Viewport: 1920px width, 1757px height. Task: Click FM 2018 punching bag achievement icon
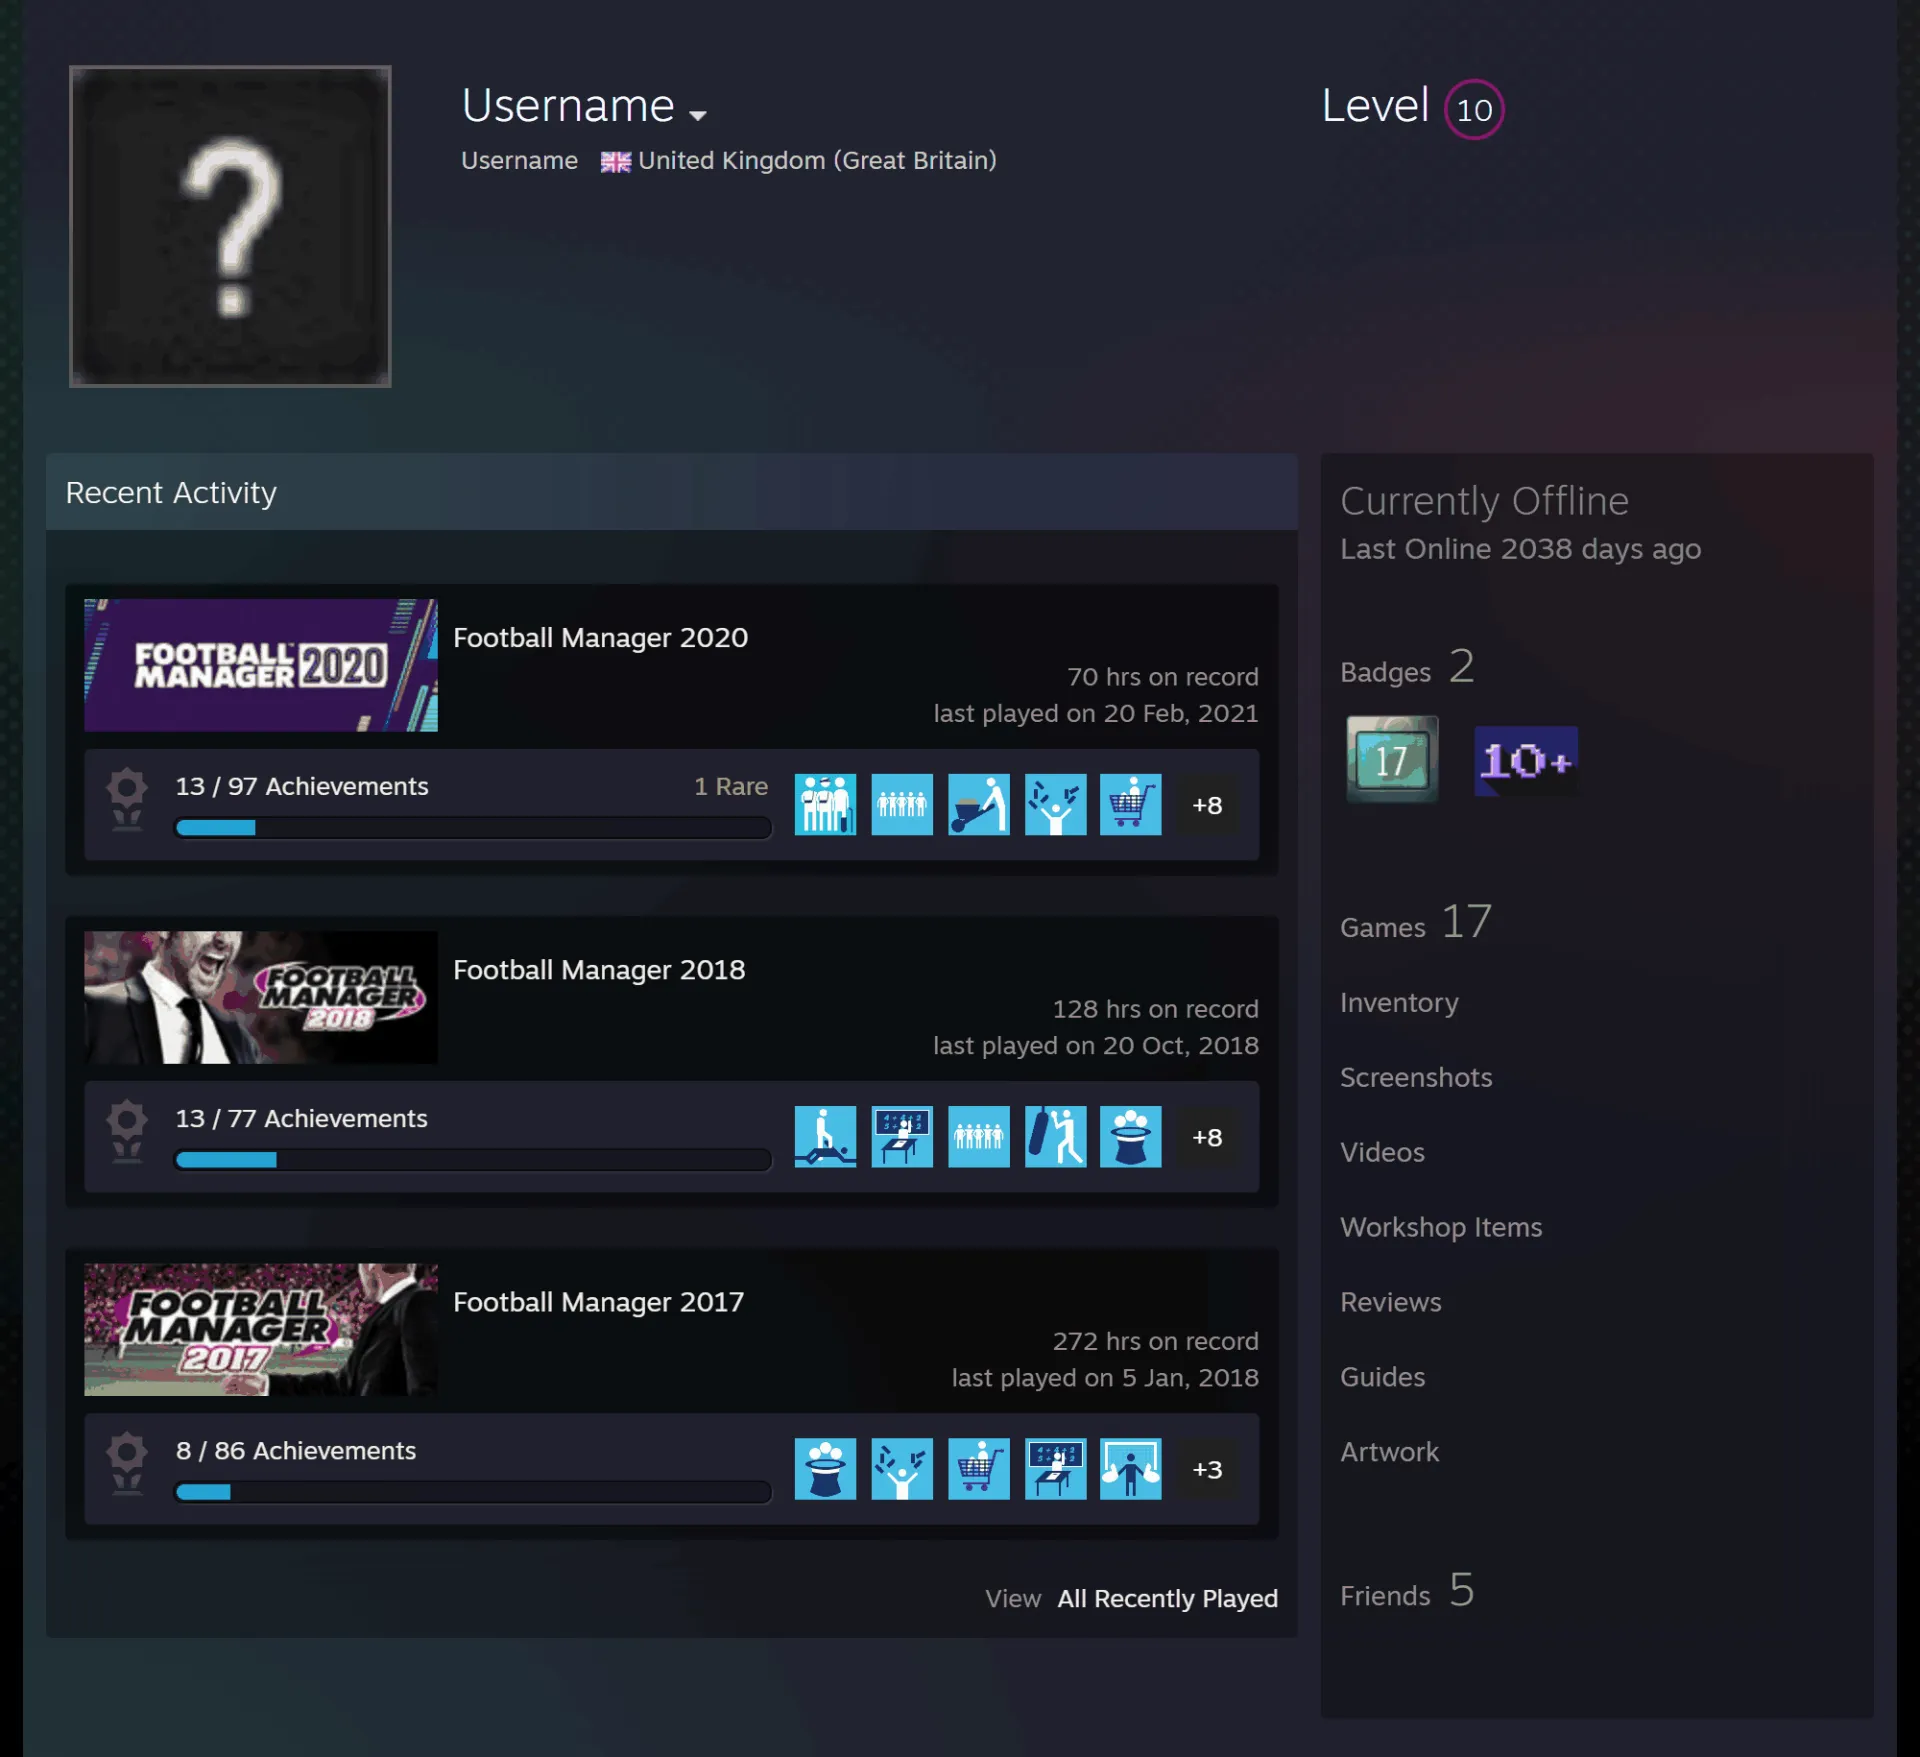[1055, 1136]
